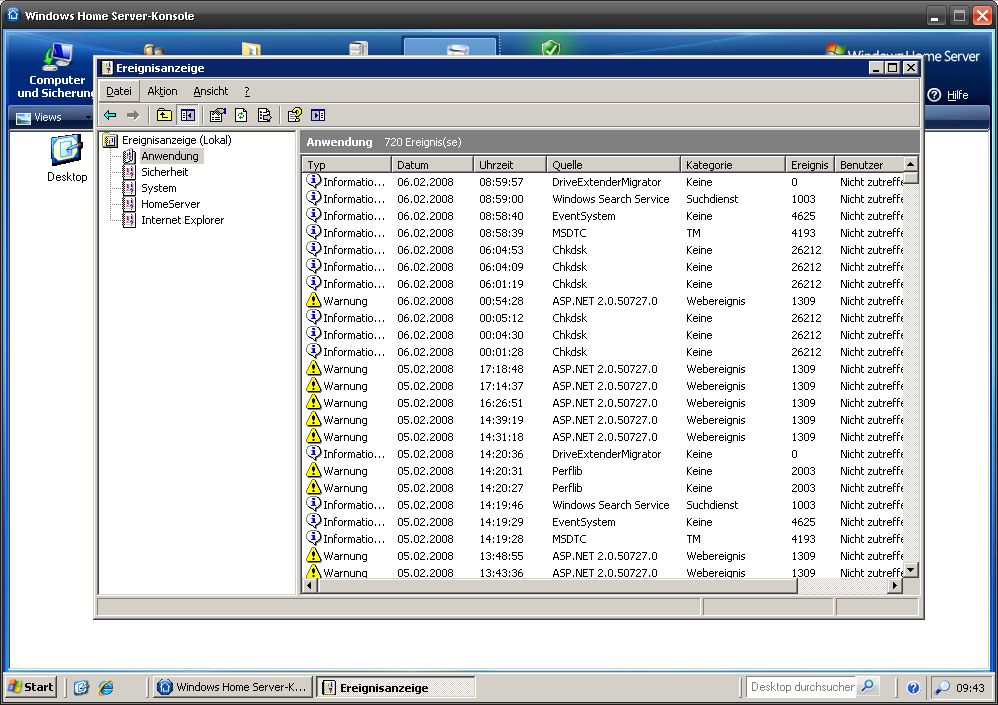Click the grey forward arrow toolbar icon
This screenshot has height=705, width=998.
pyautogui.click(x=132, y=115)
